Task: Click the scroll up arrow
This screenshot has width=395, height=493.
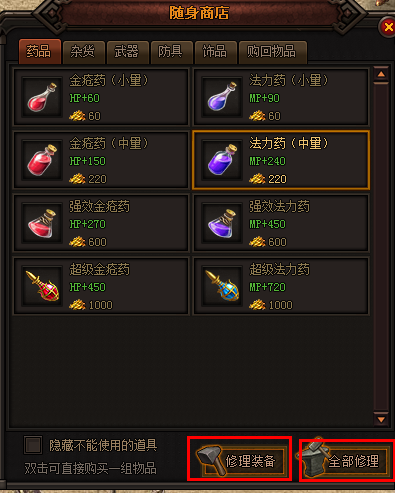Action: [x=381, y=74]
